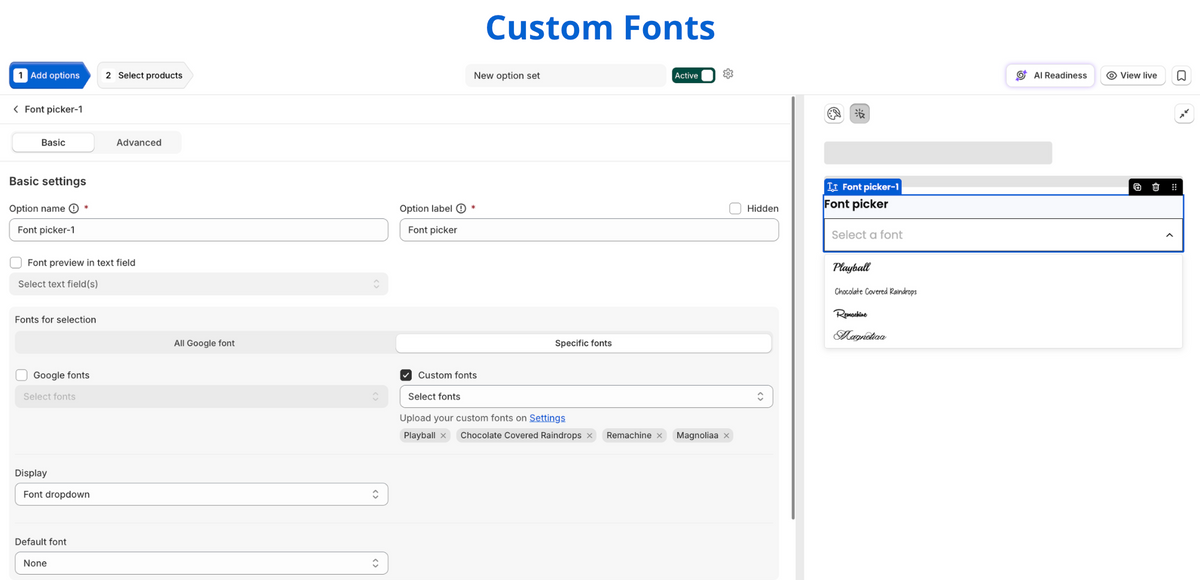Open the Default font None dropdown
The image size is (1200, 580).
(x=201, y=563)
